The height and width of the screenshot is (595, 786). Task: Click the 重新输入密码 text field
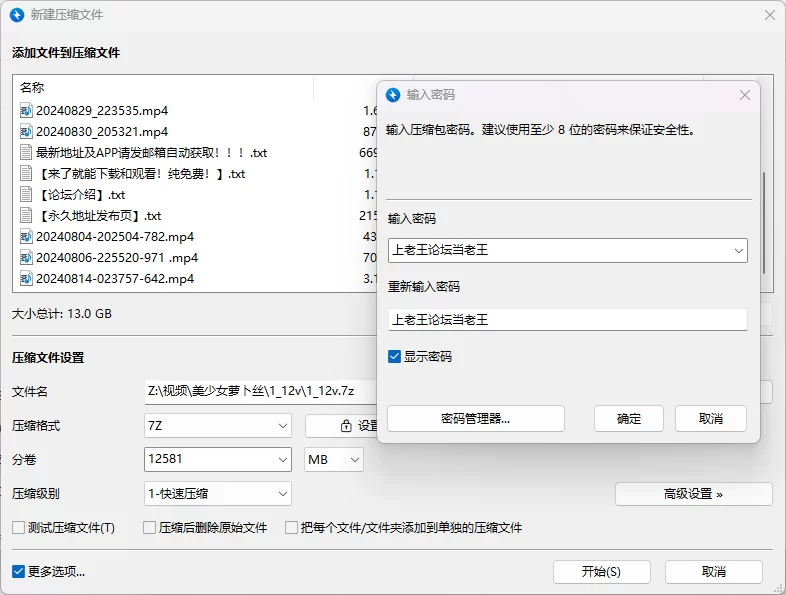click(567, 320)
